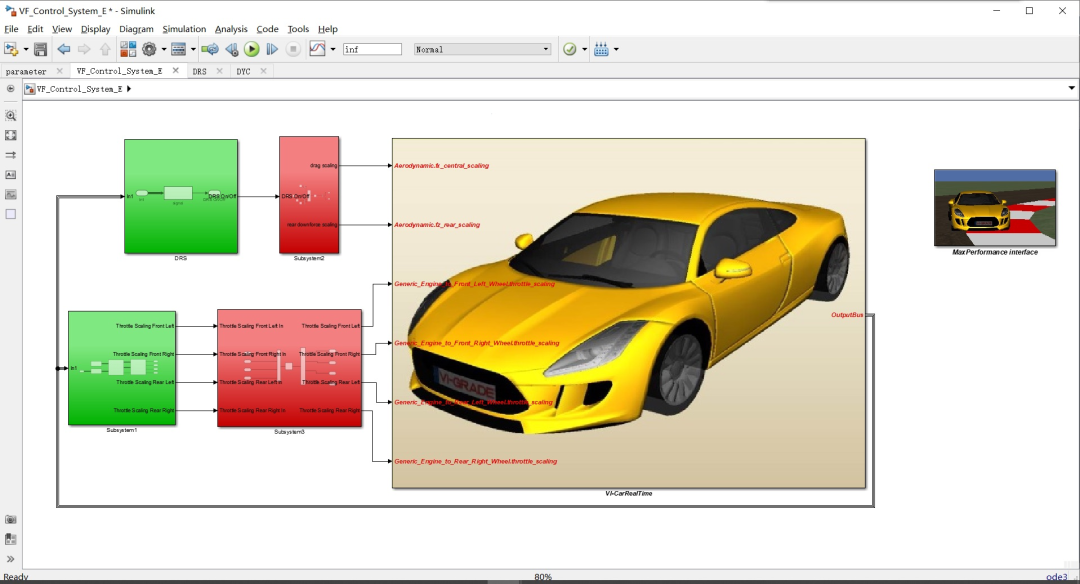
Task: Open the Simulation menu
Action: click(x=184, y=29)
